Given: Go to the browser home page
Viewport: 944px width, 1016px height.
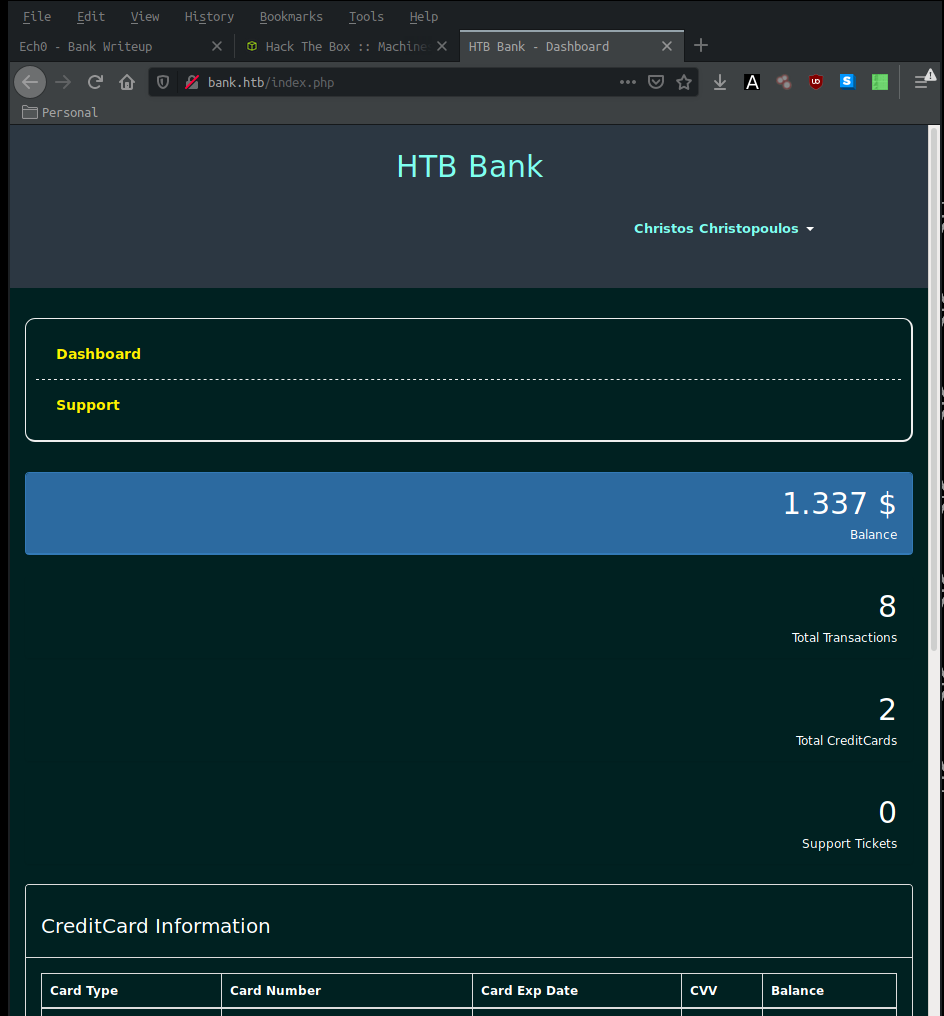Looking at the screenshot, I should pos(127,82).
